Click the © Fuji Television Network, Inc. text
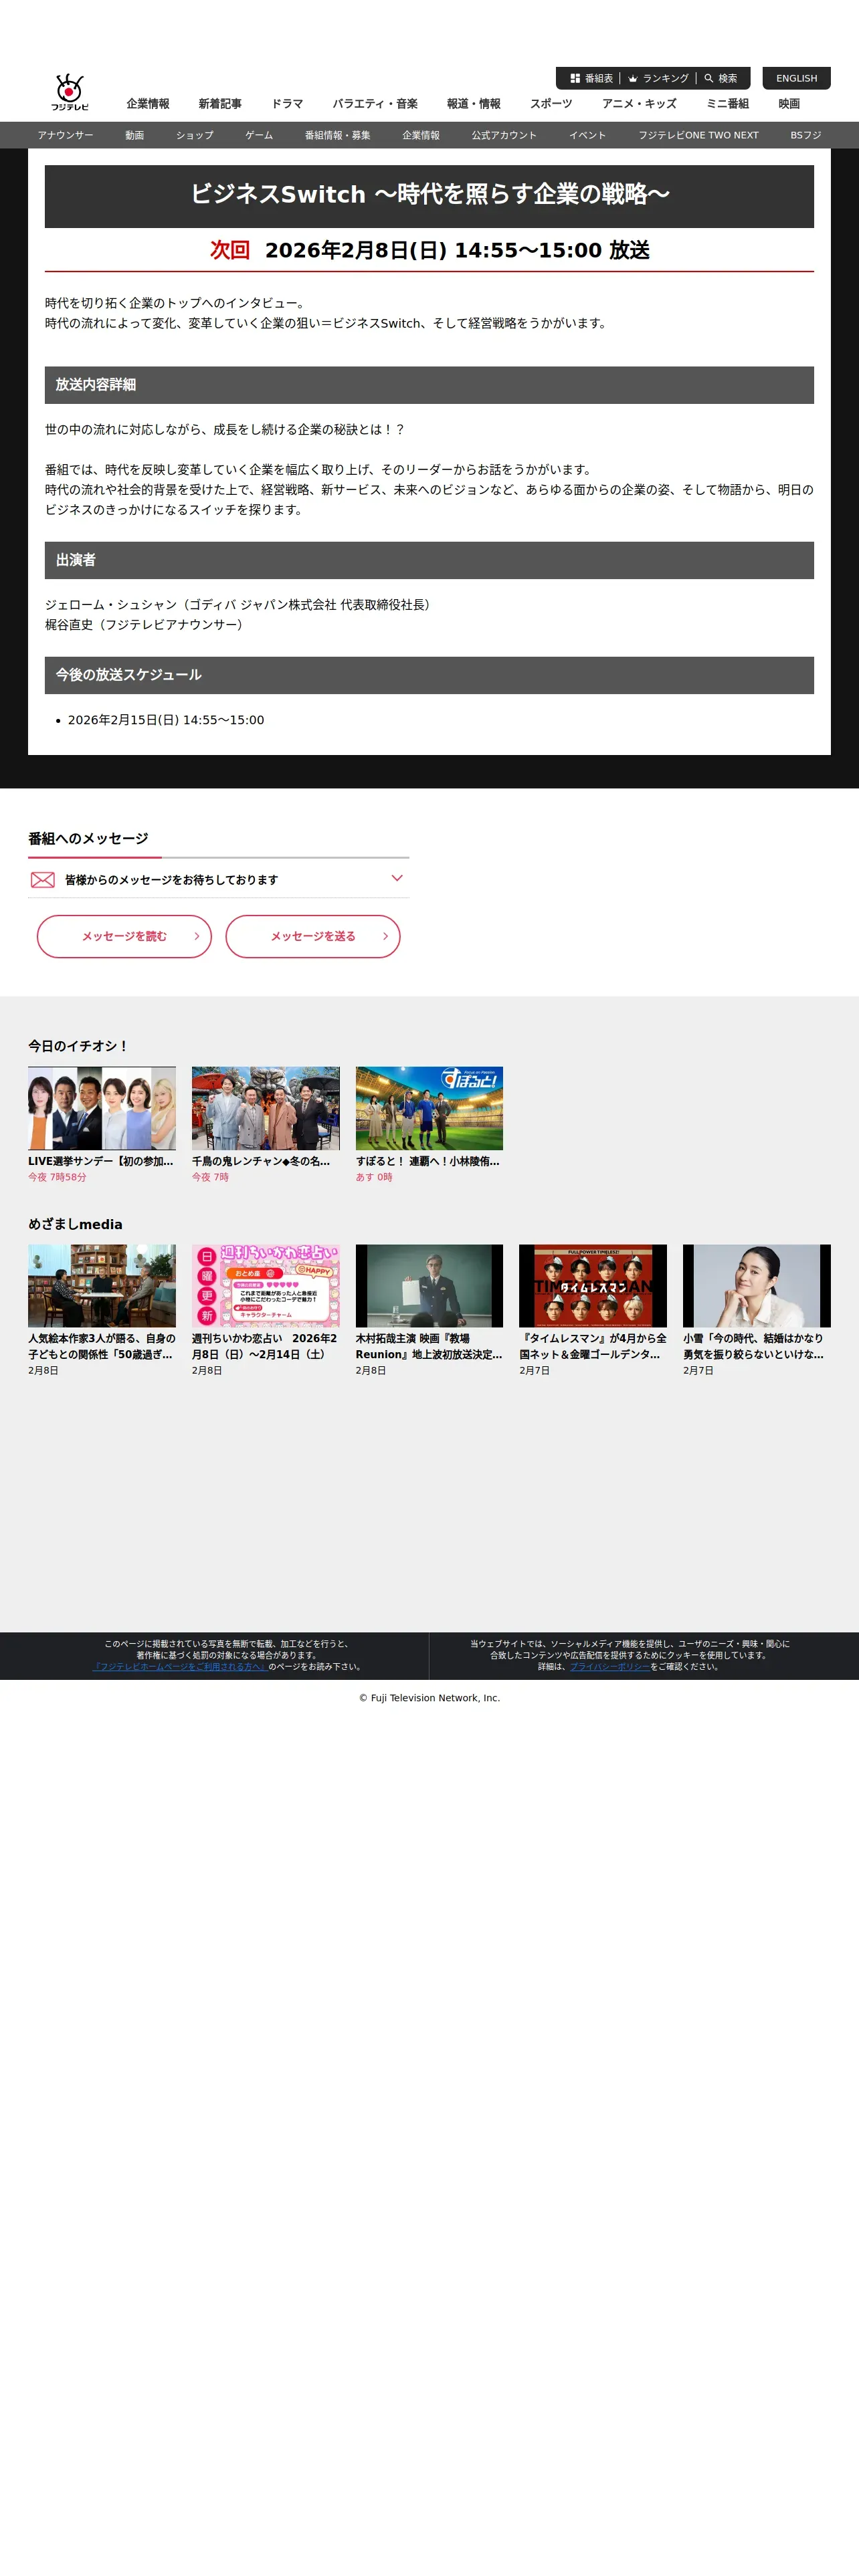Viewport: 859px width, 2576px height. tap(430, 1698)
